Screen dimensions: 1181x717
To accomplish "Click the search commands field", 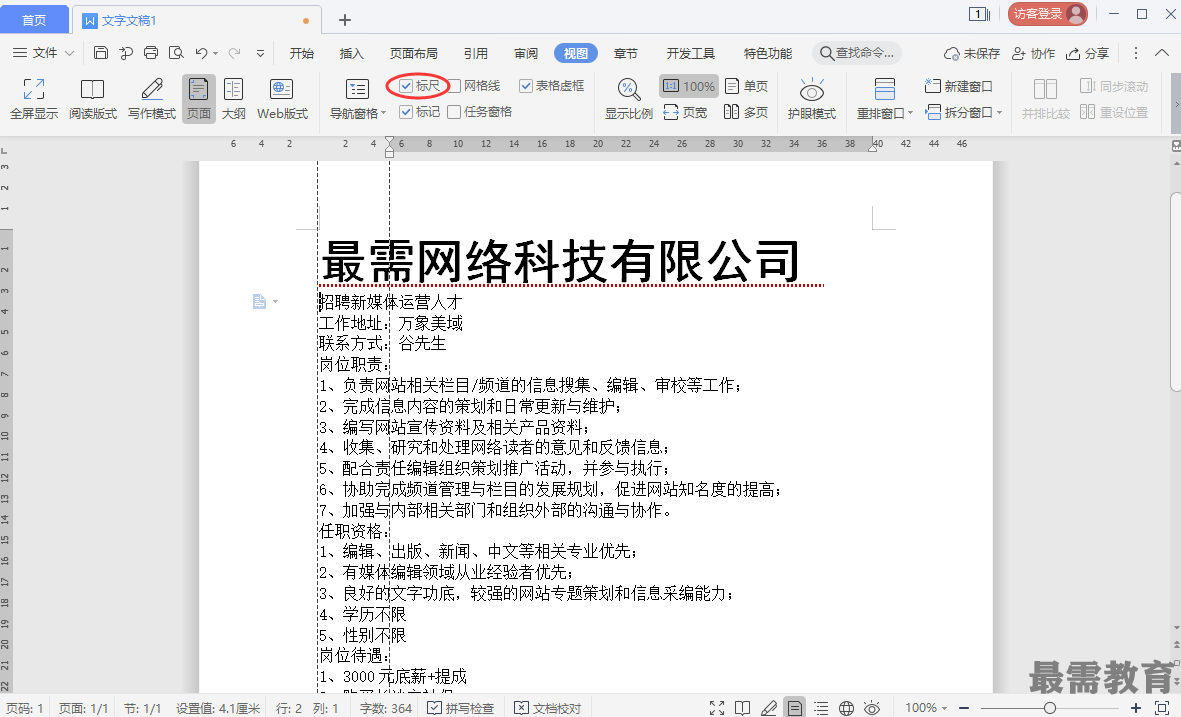I will [857, 53].
